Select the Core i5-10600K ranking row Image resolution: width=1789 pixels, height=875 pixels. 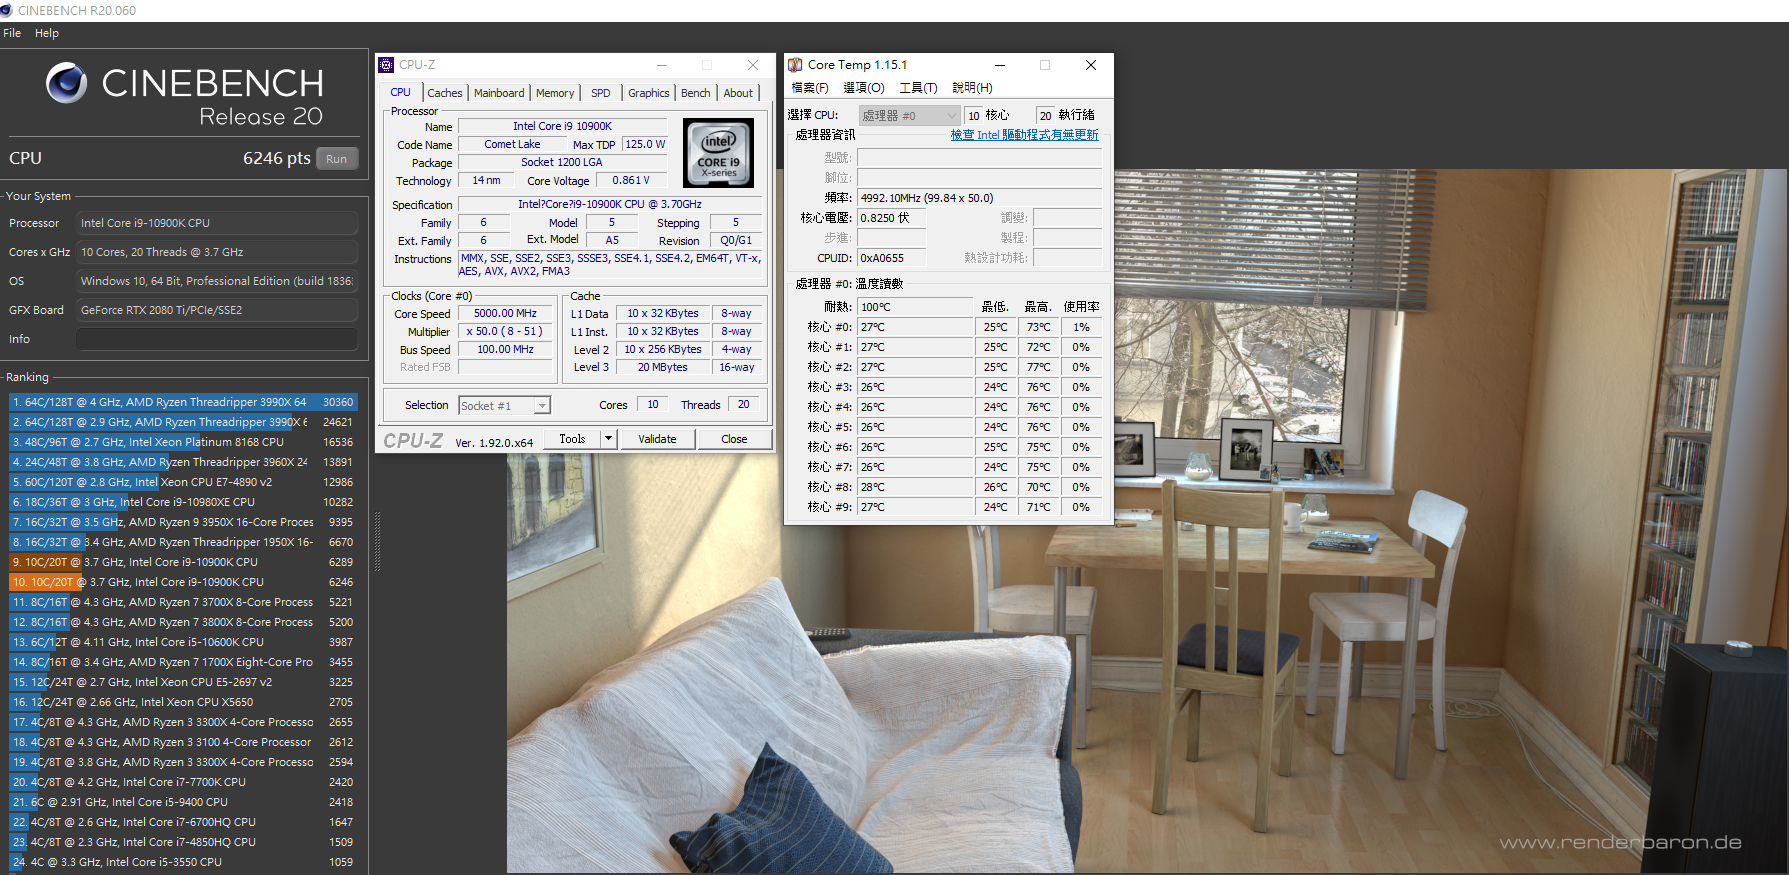(x=183, y=642)
